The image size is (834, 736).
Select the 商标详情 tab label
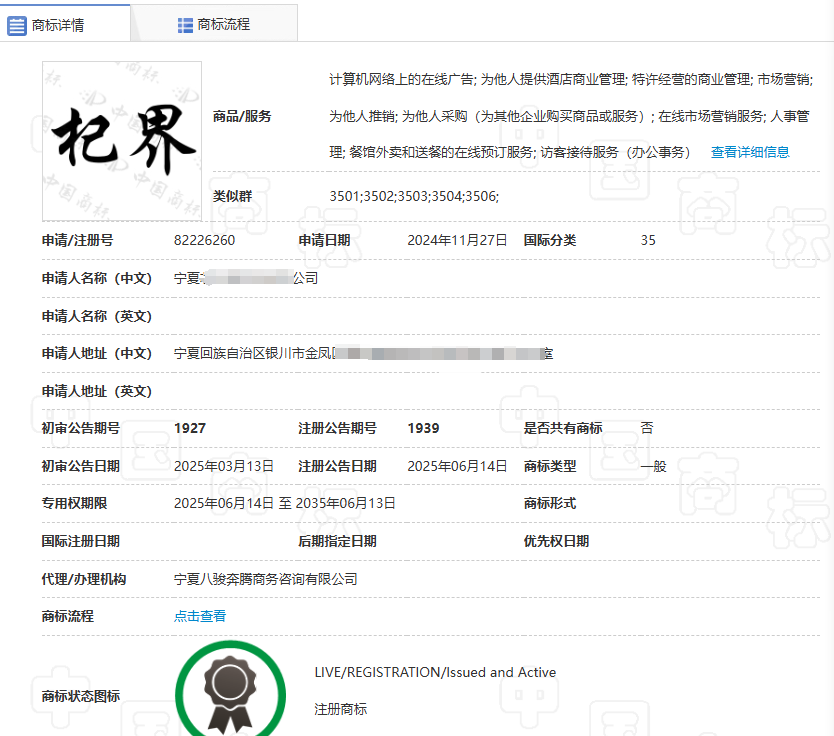(x=59, y=25)
